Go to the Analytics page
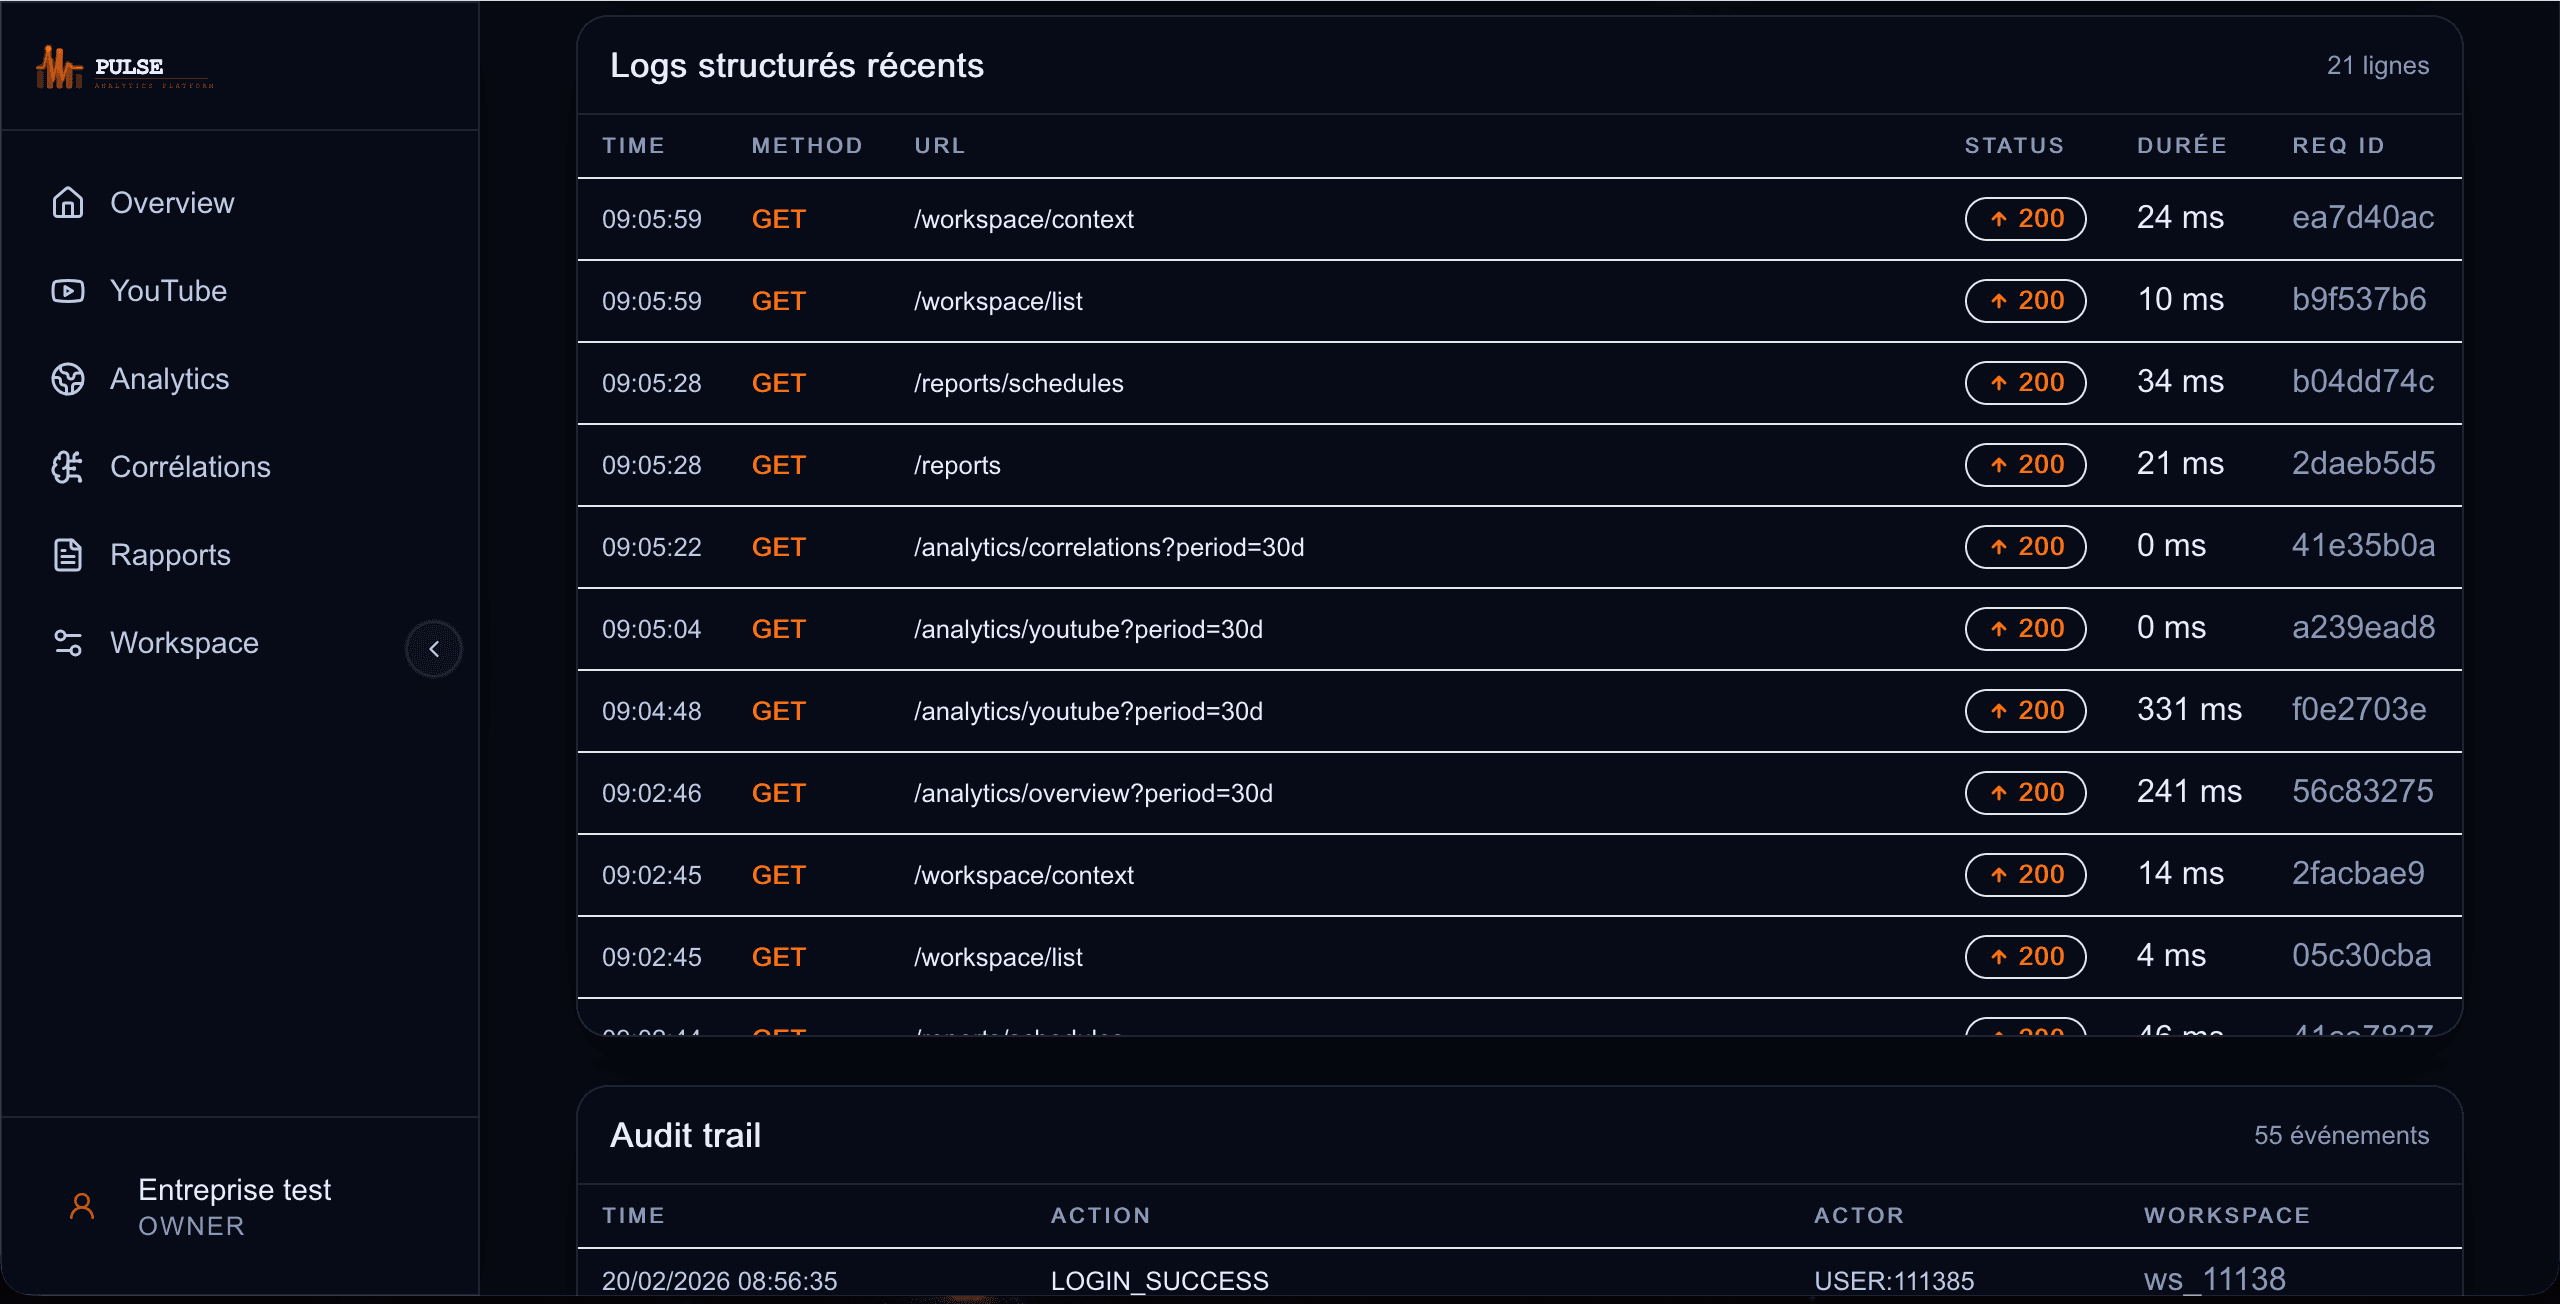Image resolution: width=2560 pixels, height=1304 pixels. coord(169,379)
